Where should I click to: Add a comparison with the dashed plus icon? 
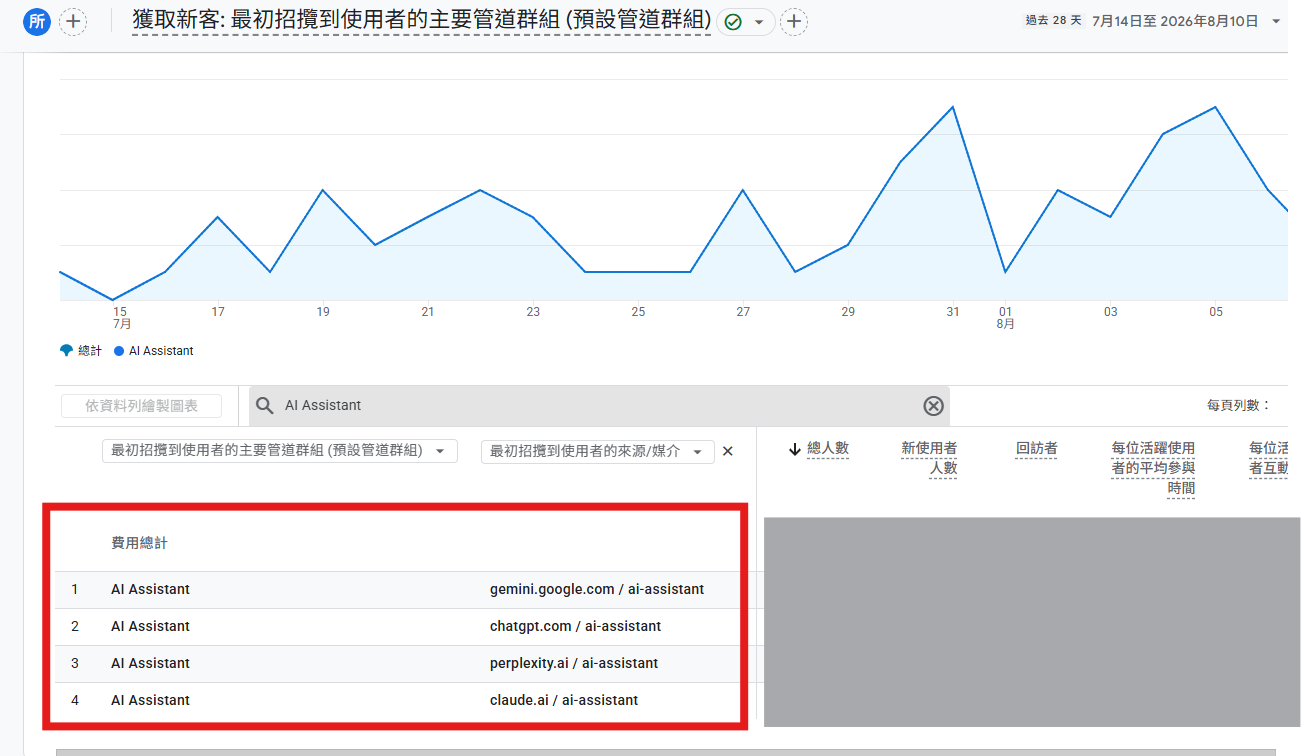(x=73, y=21)
